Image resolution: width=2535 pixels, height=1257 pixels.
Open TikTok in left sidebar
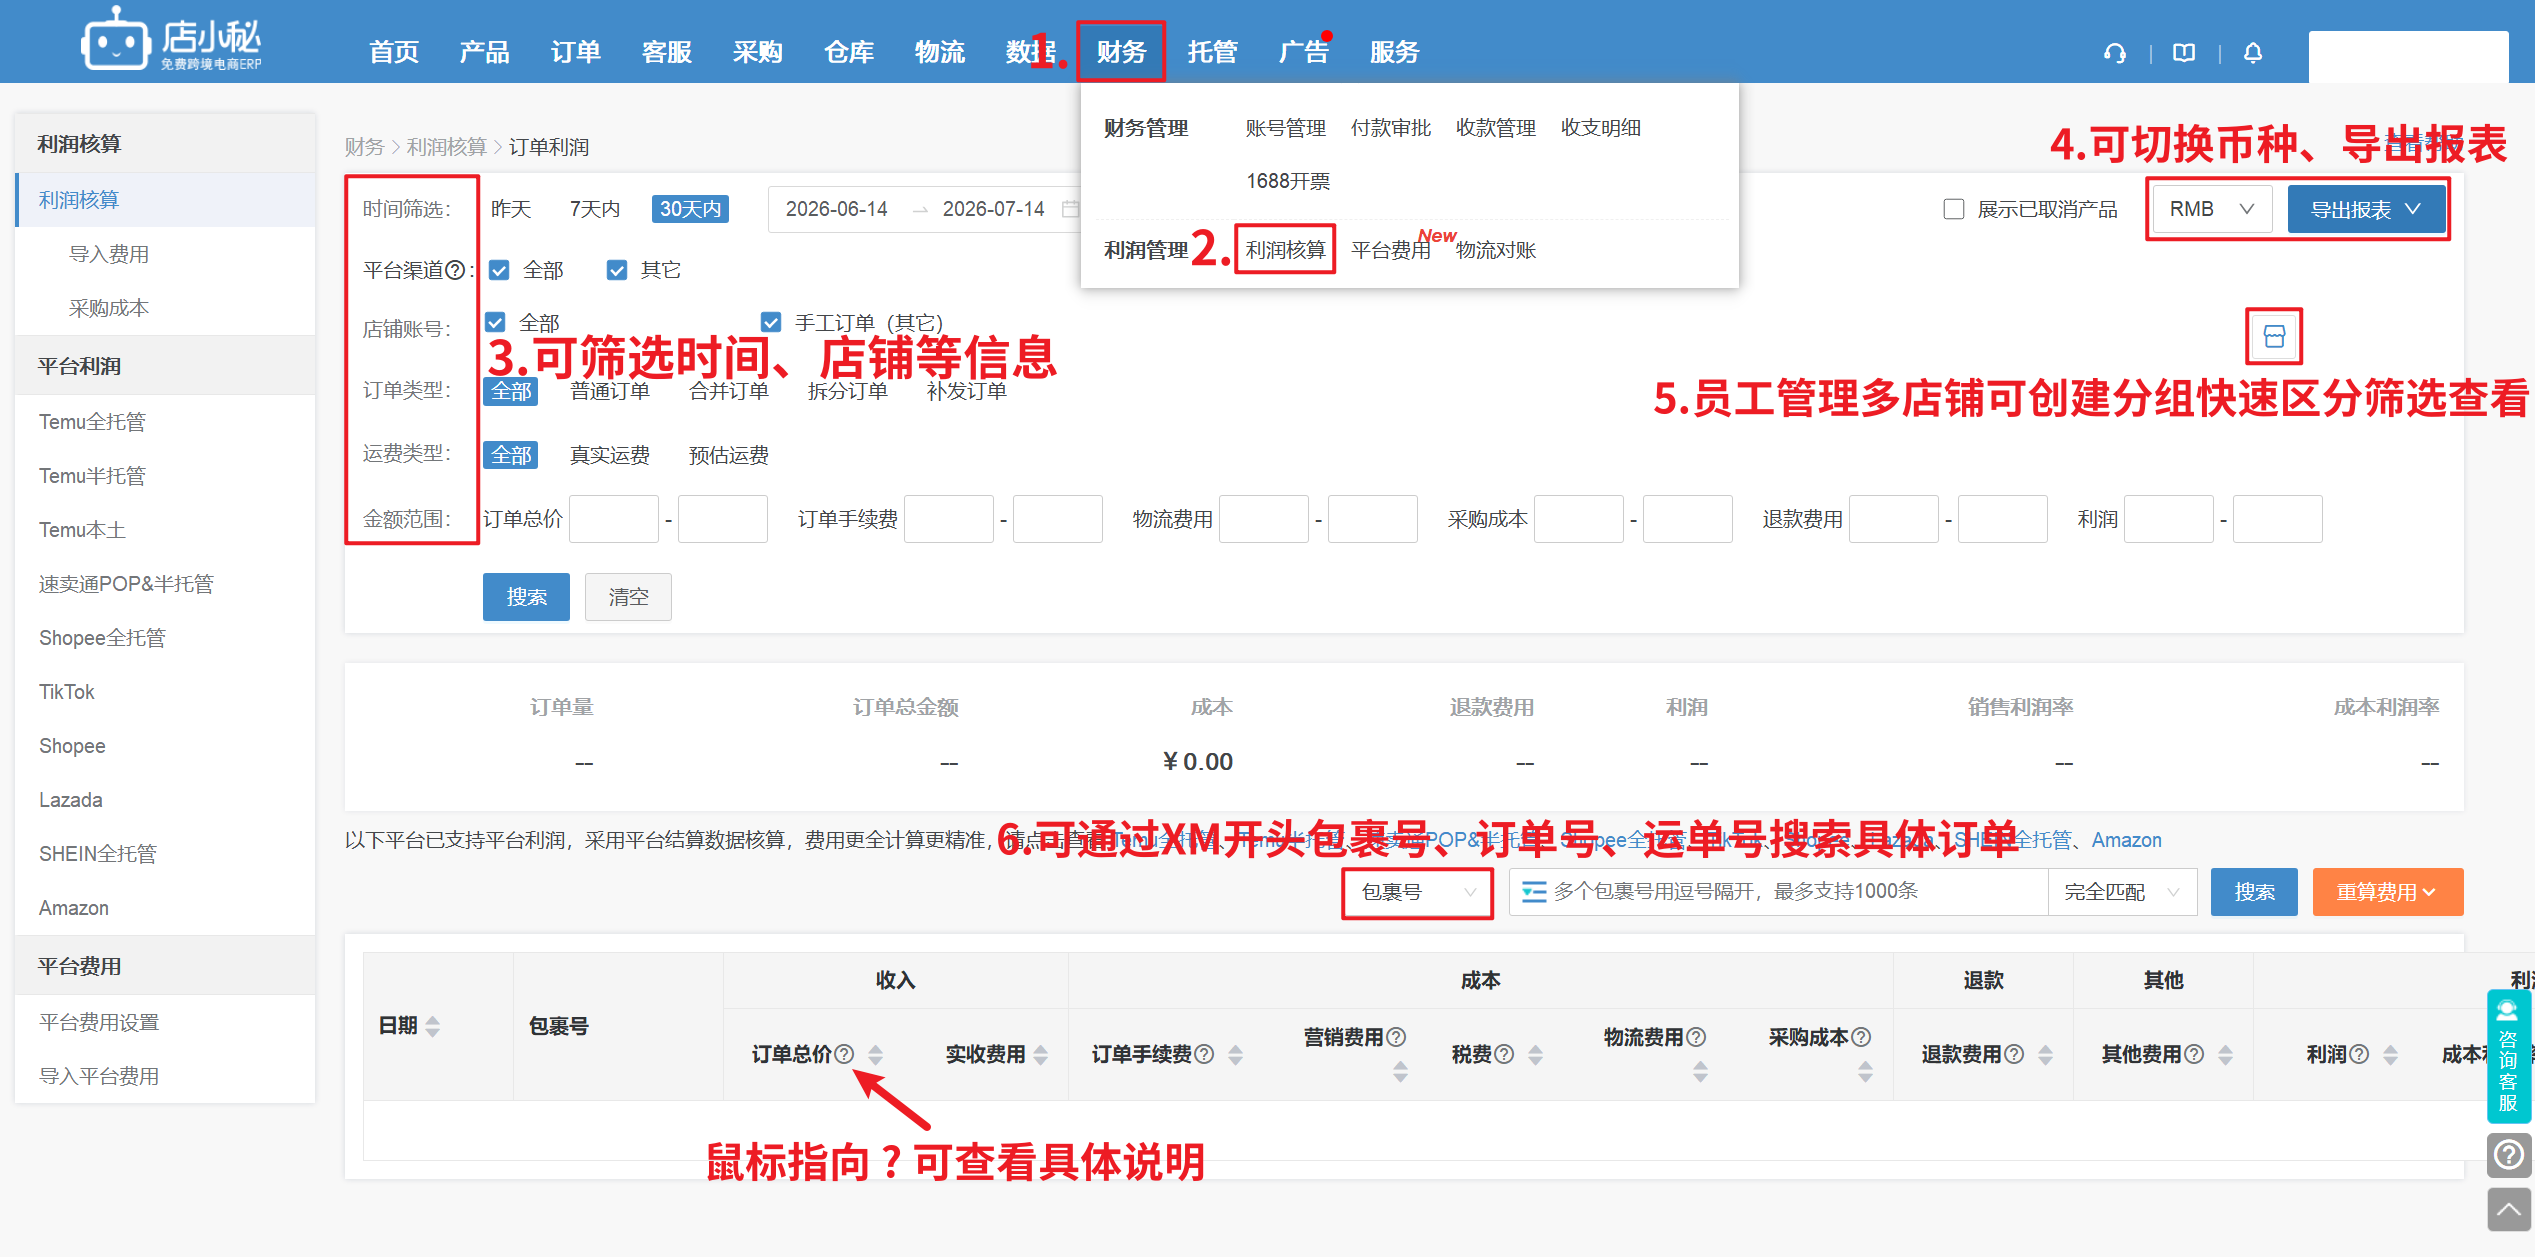[67, 692]
